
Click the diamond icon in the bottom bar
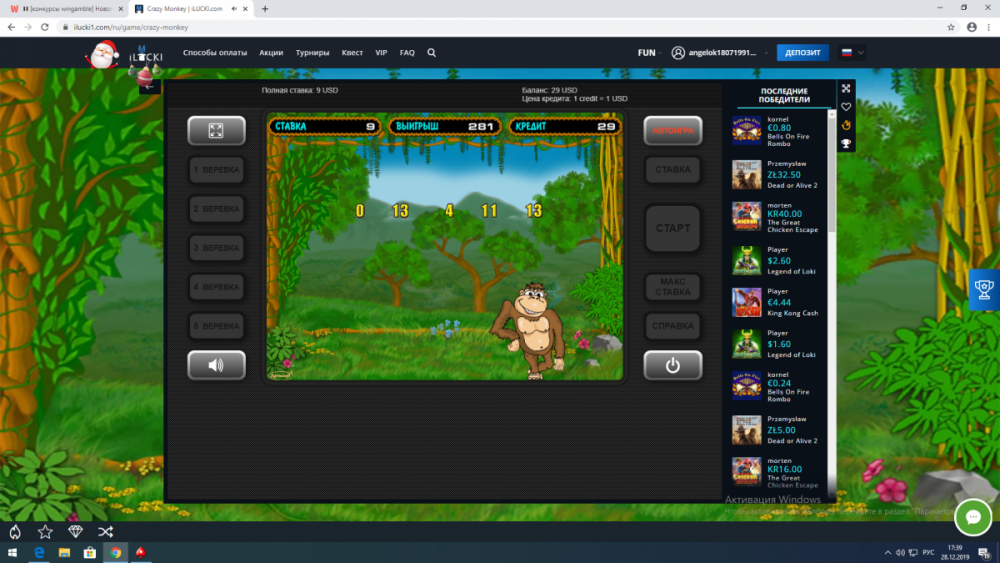point(76,531)
